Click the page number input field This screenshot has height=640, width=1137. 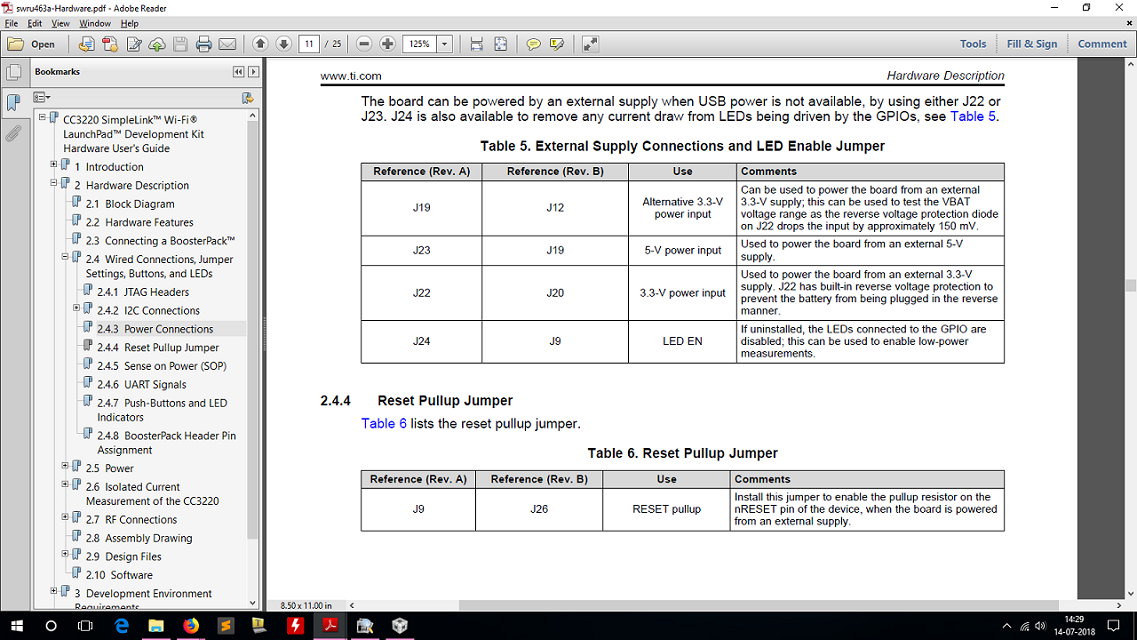[309, 44]
